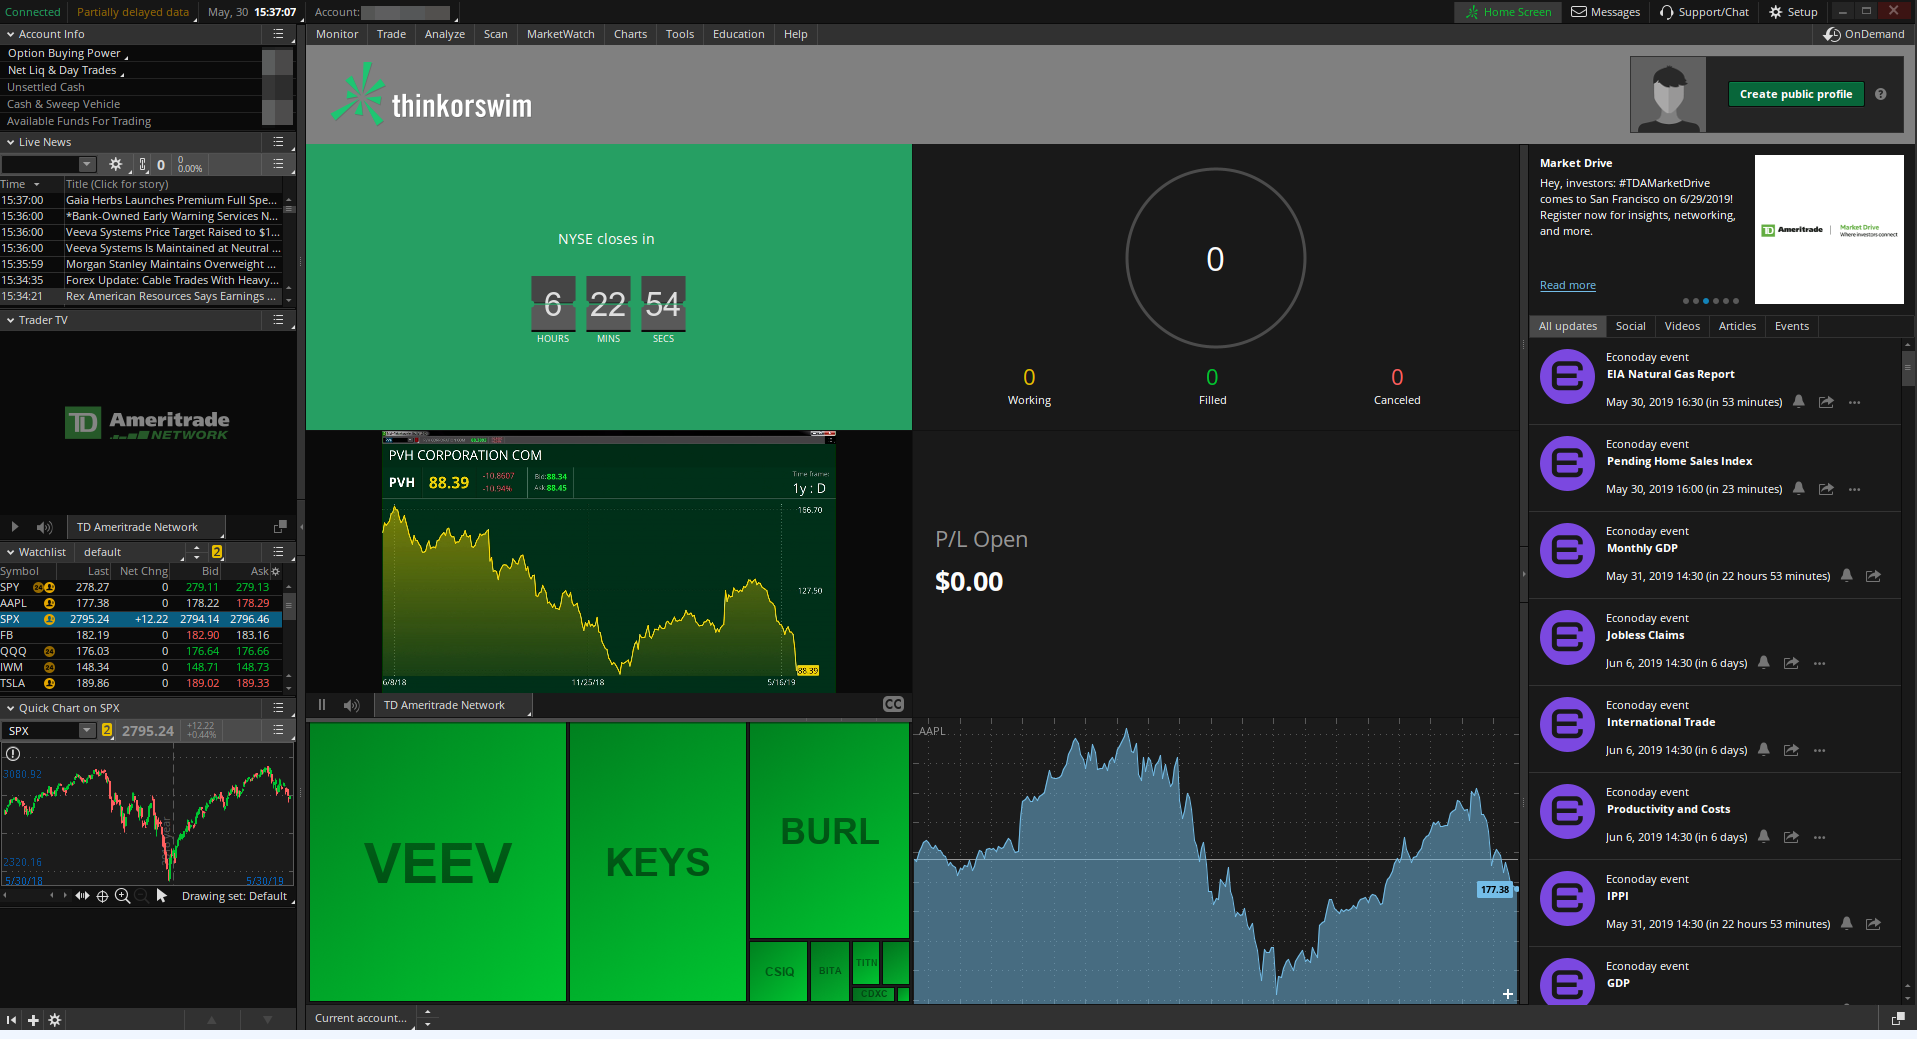1917x1039 pixels.
Task: Click the Create public profile button
Action: tap(1795, 94)
